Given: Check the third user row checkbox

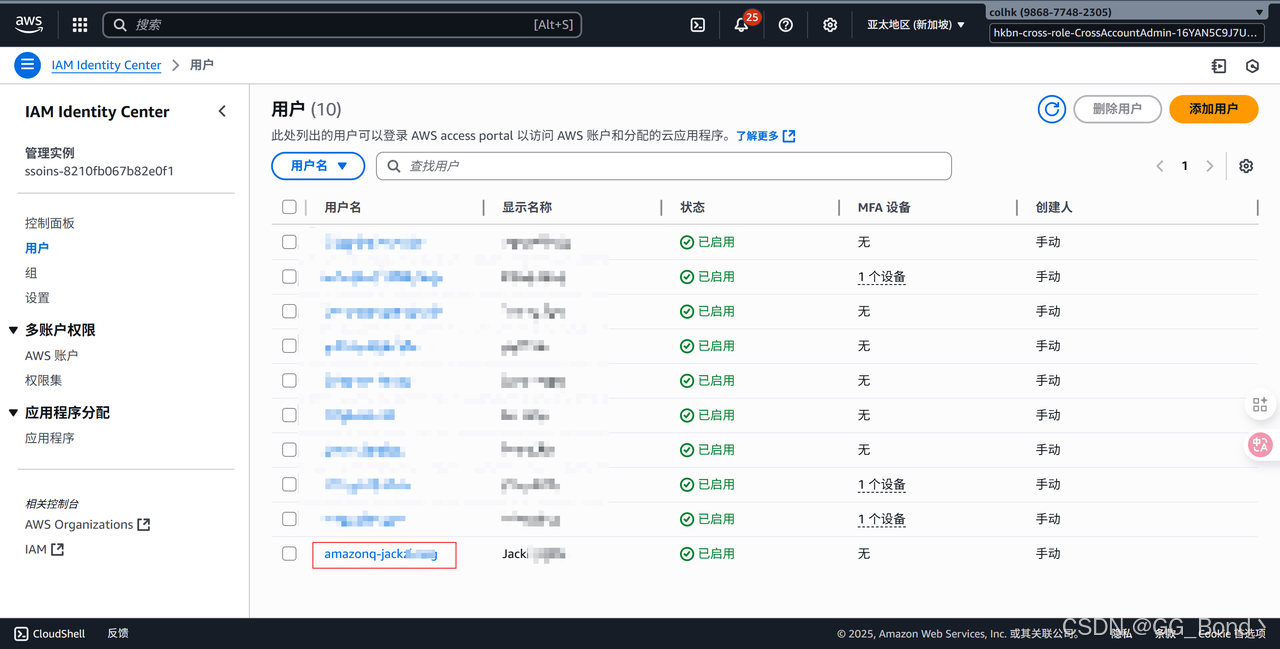Looking at the screenshot, I should tap(289, 311).
